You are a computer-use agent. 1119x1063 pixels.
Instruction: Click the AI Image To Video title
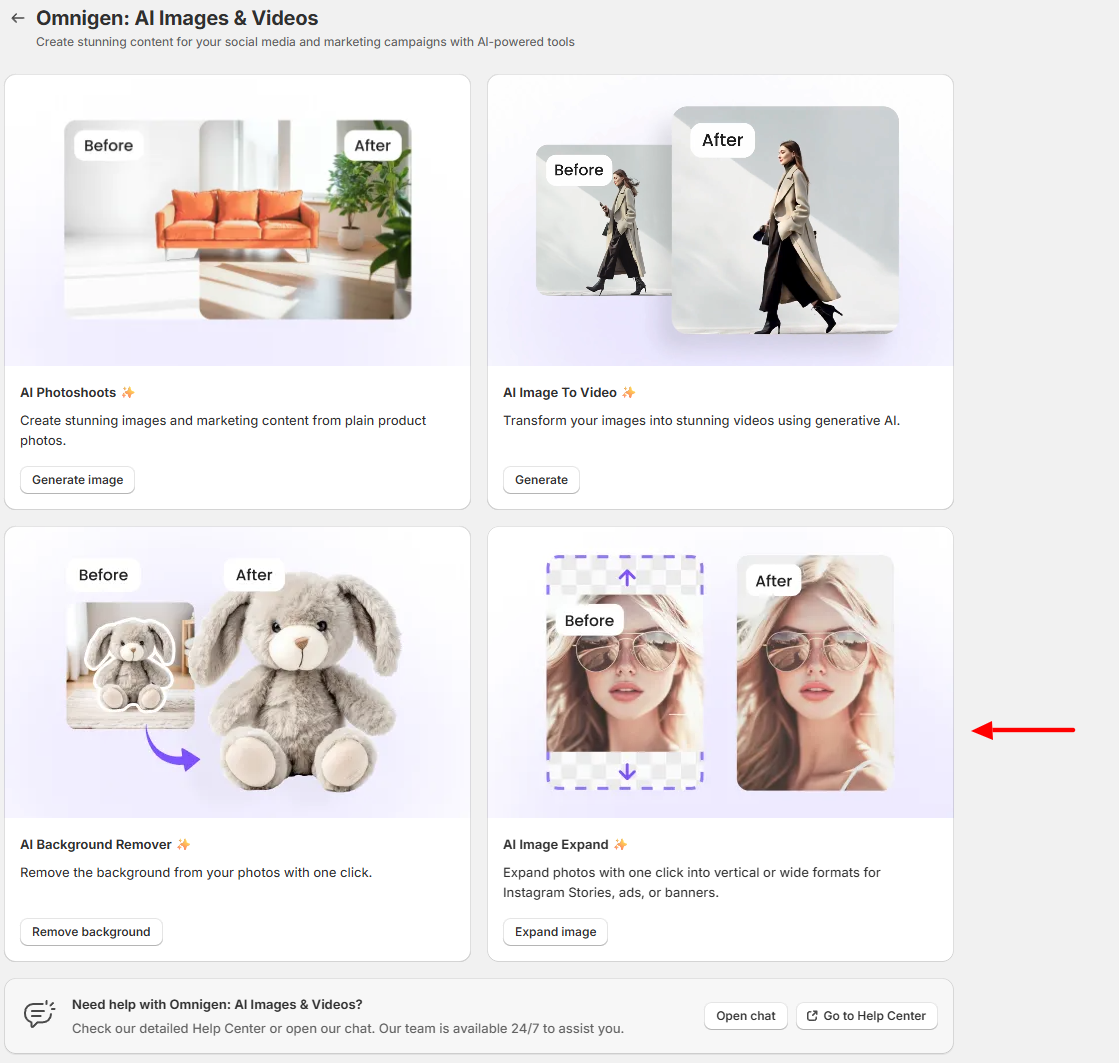(x=560, y=392)
